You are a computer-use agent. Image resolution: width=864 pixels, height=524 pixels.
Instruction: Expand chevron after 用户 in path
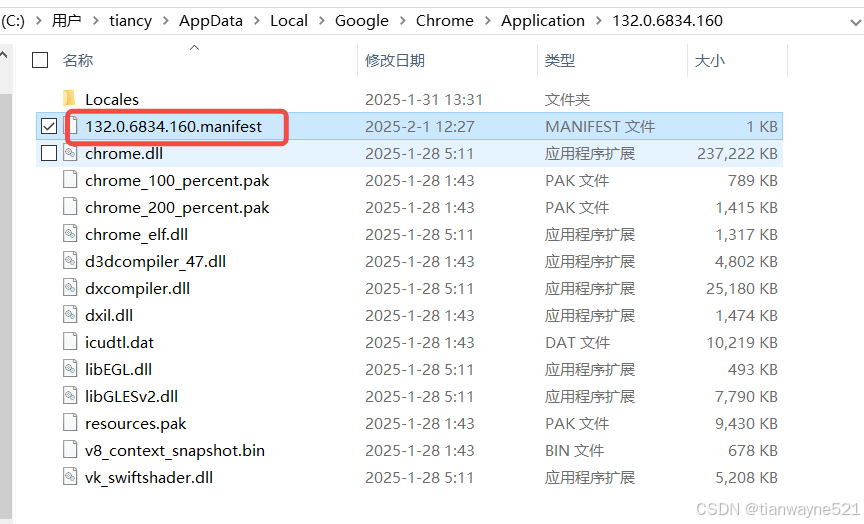coord(96,21)
